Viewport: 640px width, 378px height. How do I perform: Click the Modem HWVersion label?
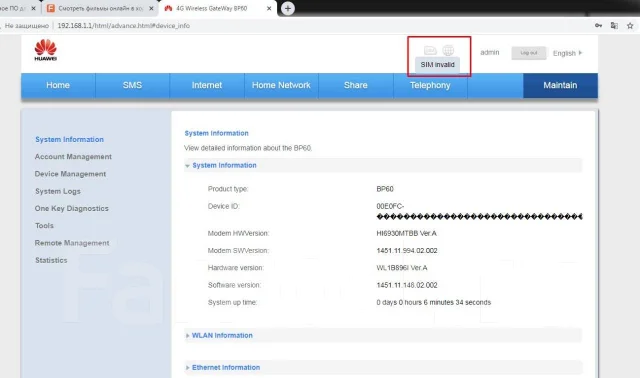(x=238, y=233)
